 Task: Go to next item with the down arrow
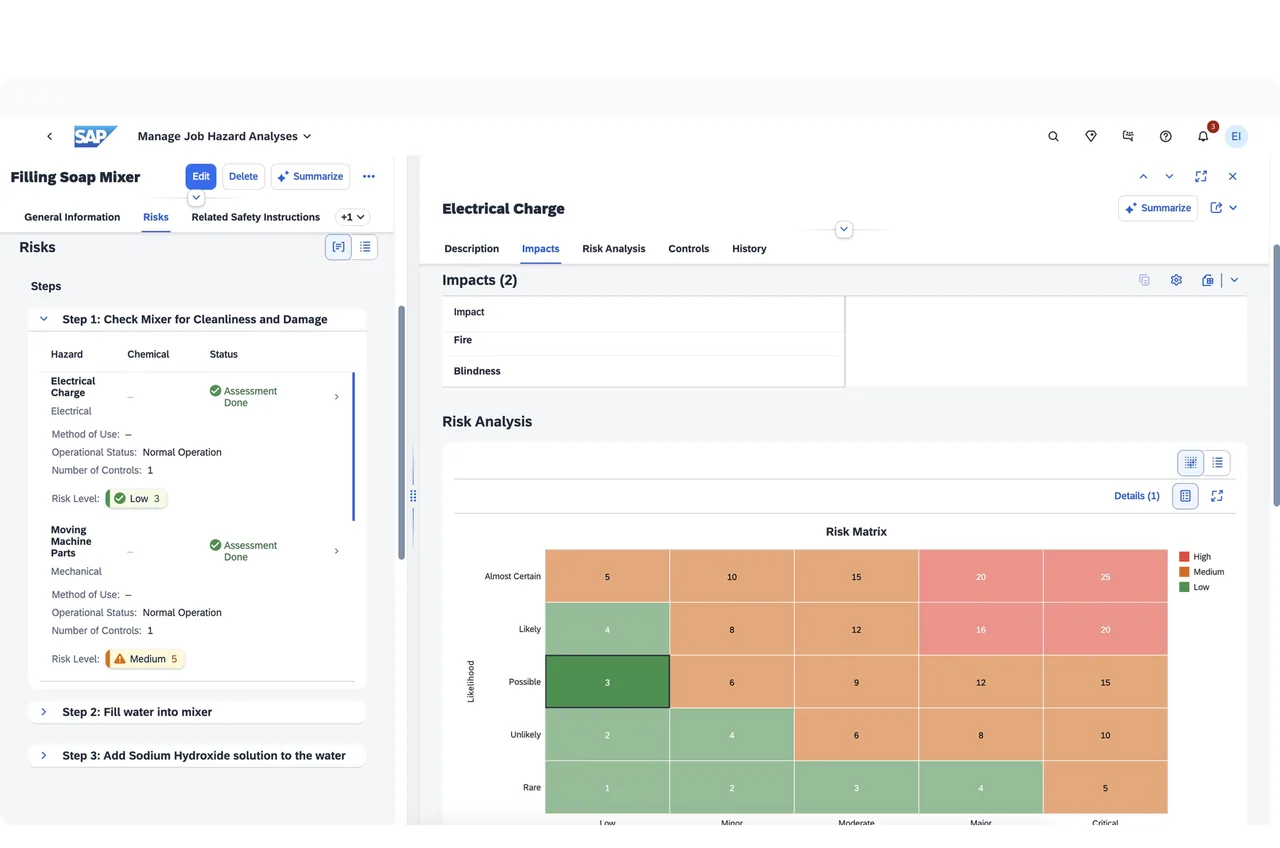tap(1169, 176)
